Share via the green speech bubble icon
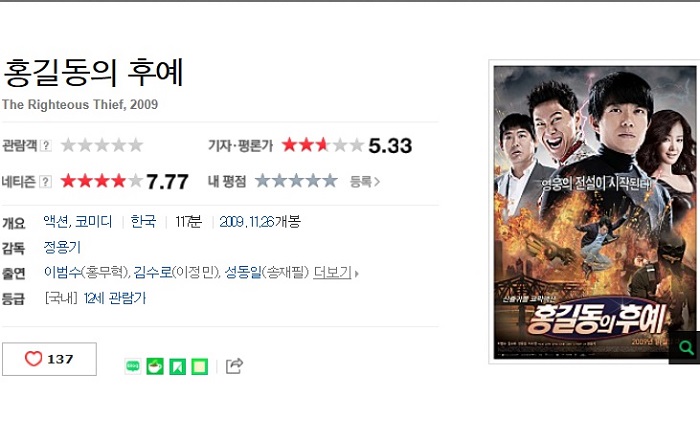 [x=133, y=366]
